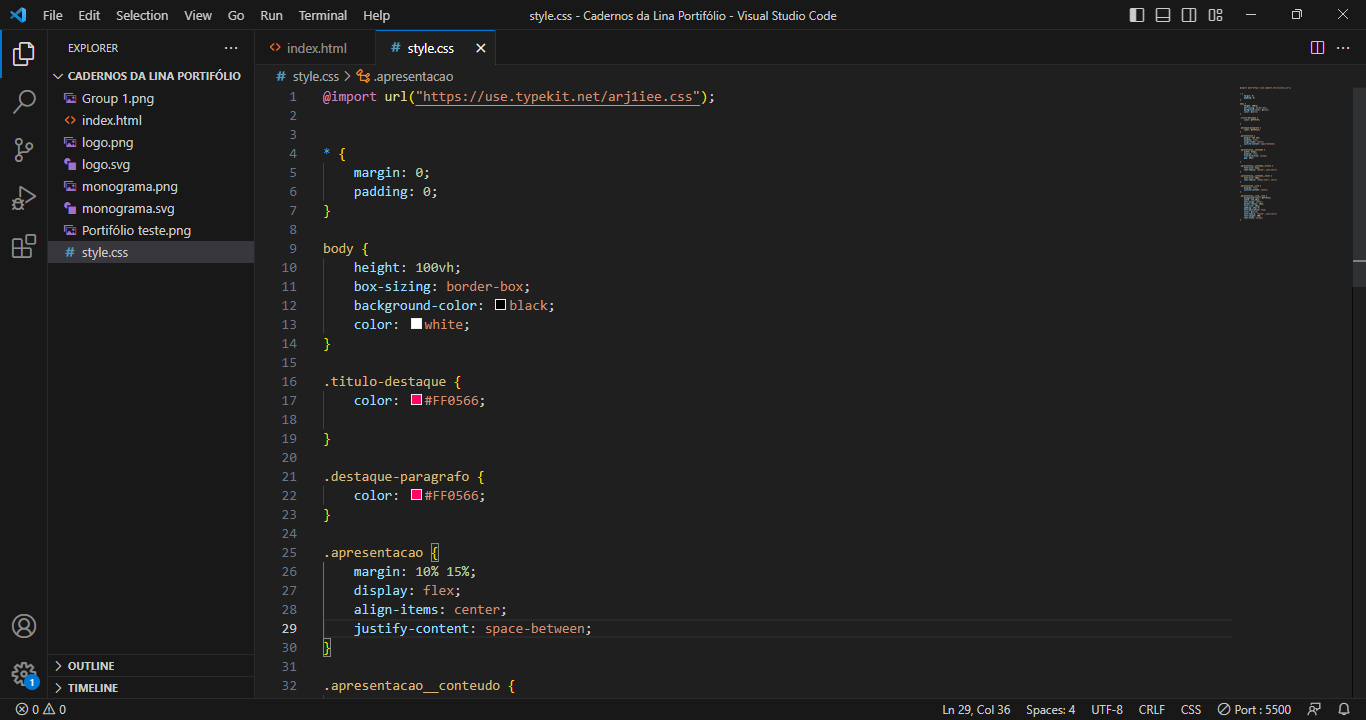Viewport: 1366px width, 720px height.
Task: Change indentation via Spaces: 4
Action: pyautogui.click(x=1051, y=710)
